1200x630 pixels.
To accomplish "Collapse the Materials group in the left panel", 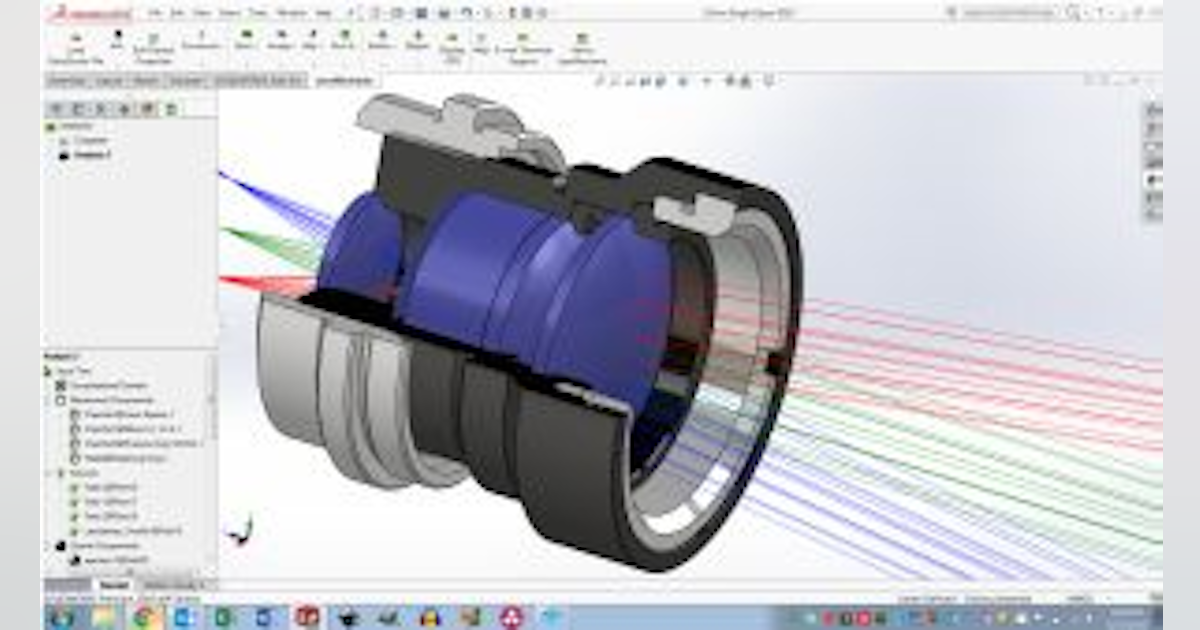I will 47,471.
